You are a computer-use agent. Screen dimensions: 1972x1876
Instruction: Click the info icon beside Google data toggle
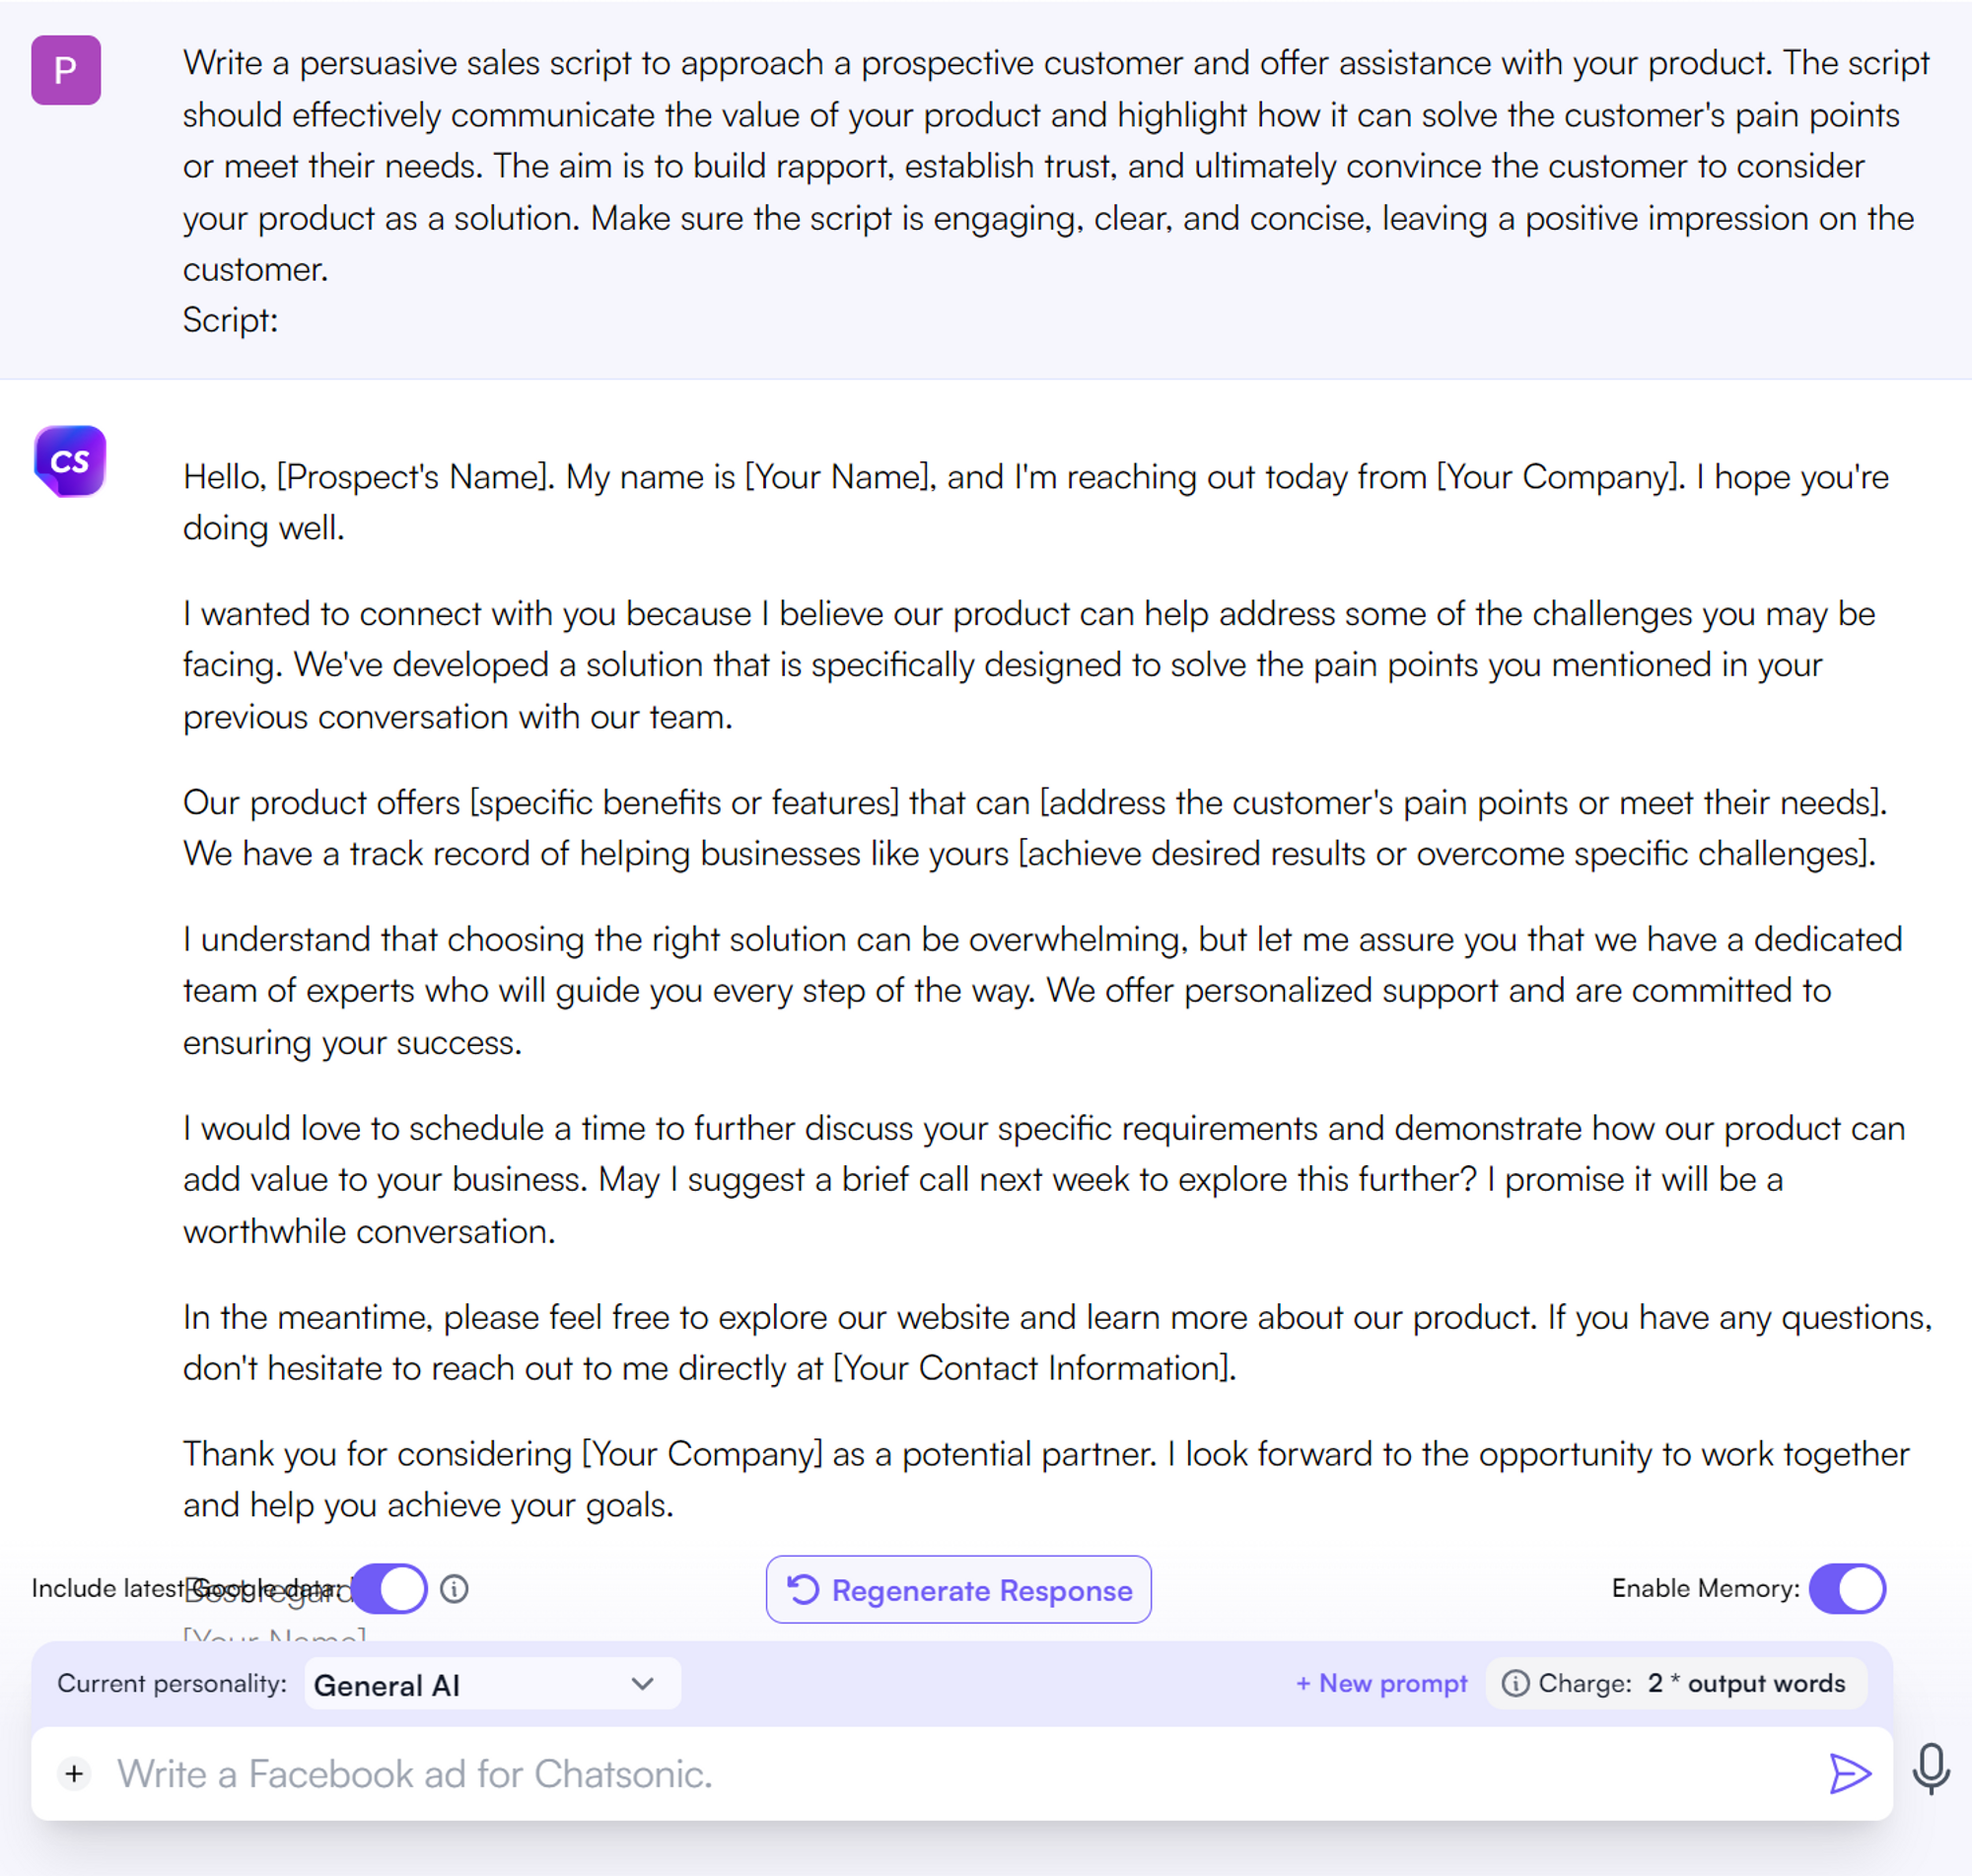[454, 1589]
